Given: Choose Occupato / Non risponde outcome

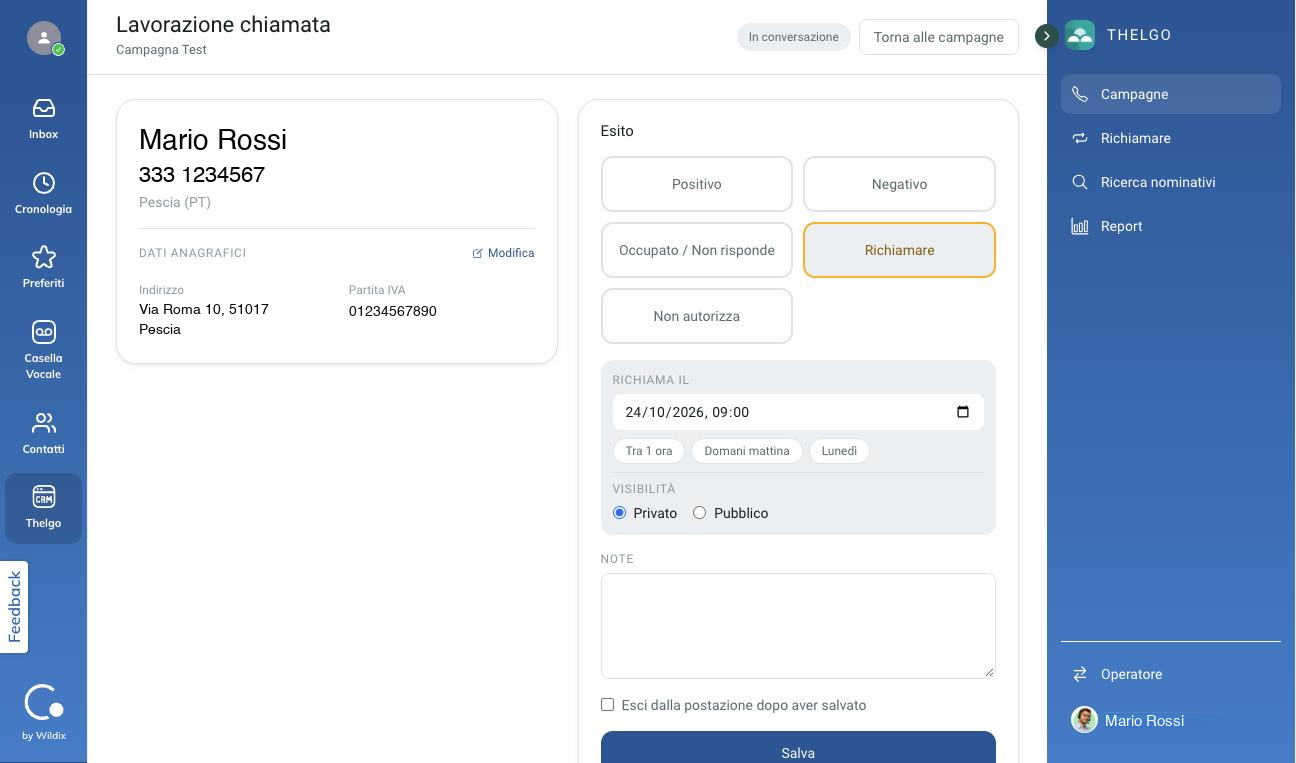Looking at the screenshot, I should coord(697,250).
